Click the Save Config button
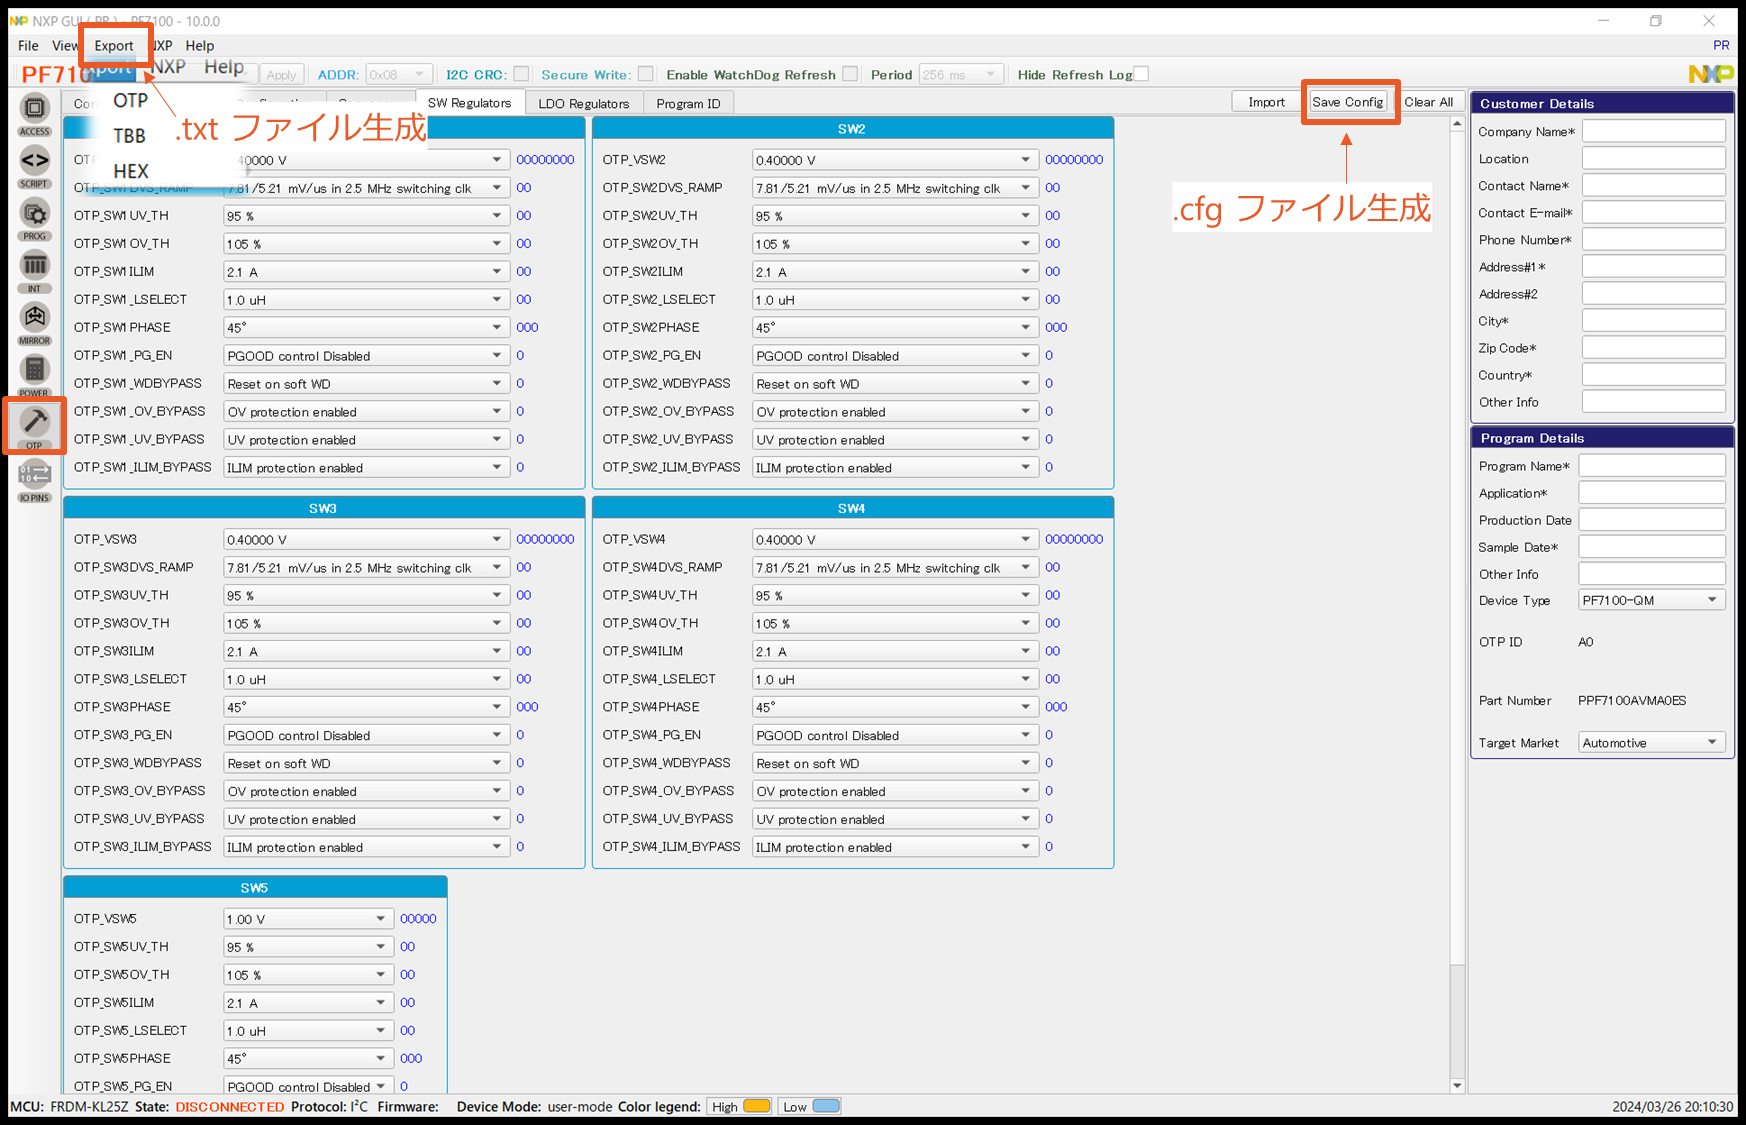Screen dimensions: 1746x1125 pyautogui.click(x=1347, y=102)
